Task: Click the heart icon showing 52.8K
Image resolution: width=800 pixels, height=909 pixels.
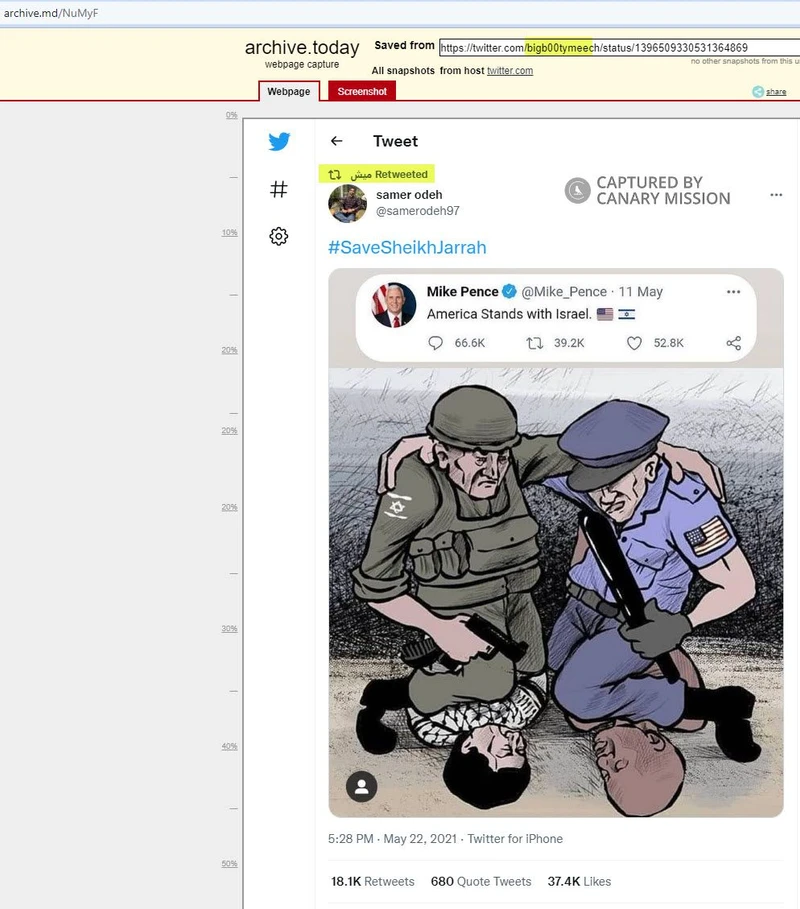Action: 634,343
